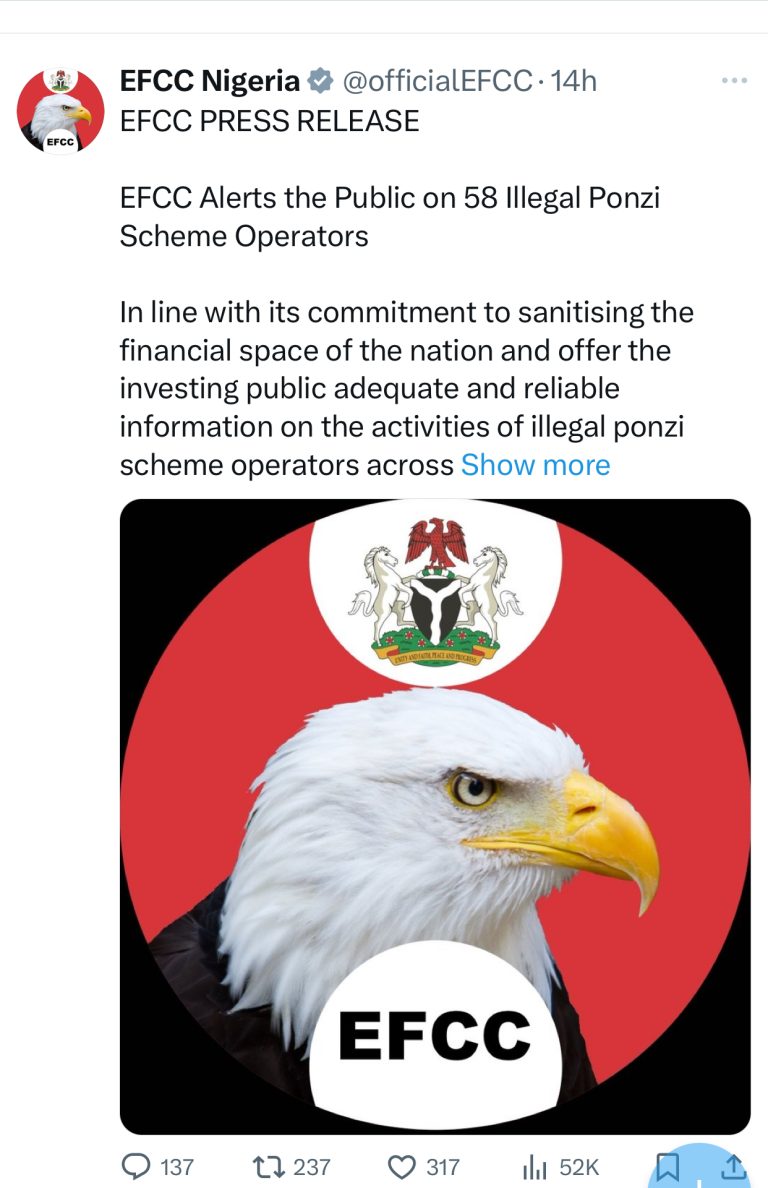
Task: Expand the tweet with Show more
Action: pos(535,465)
